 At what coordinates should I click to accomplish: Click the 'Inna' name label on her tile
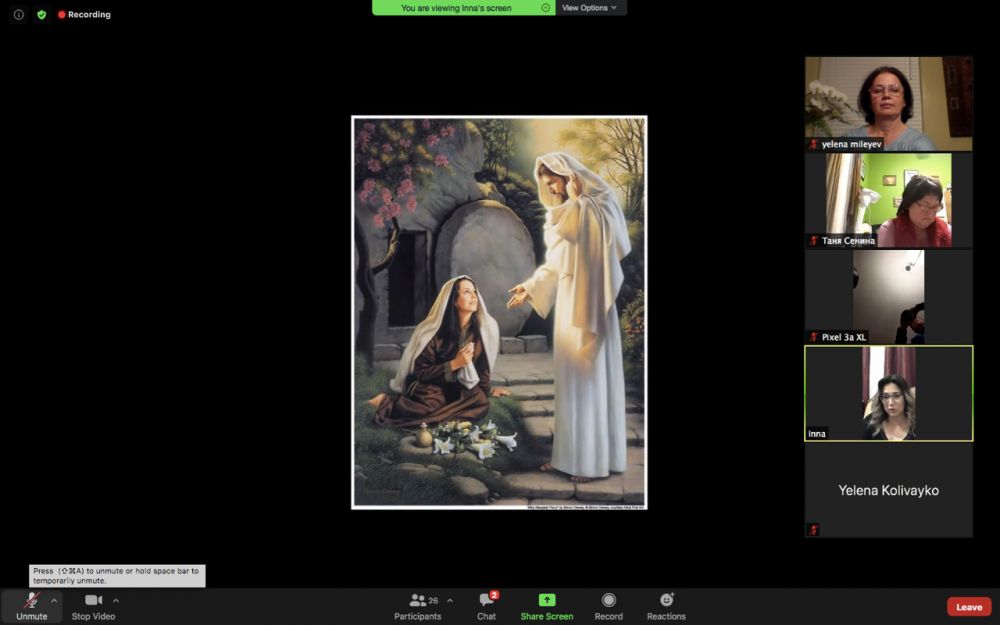(816, 434)
